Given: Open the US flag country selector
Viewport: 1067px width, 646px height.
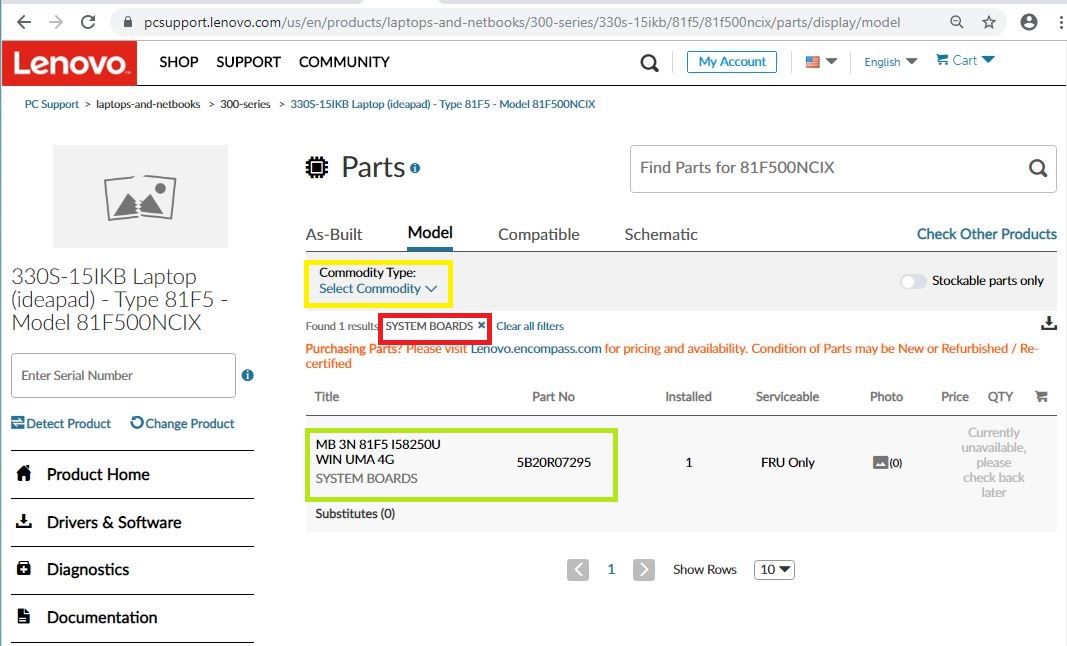Looking at the screenshot, I should coord(821,61).
